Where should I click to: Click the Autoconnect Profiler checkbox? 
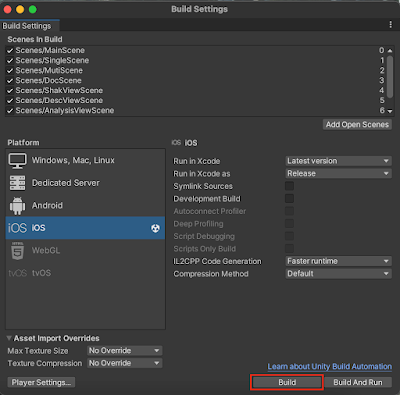(x=289, y=211)
